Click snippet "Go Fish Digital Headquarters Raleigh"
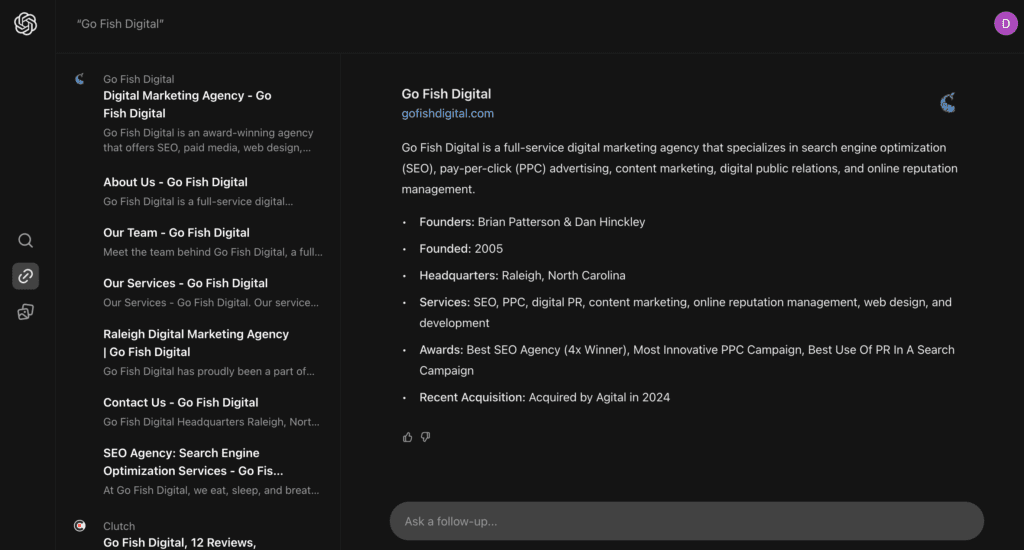 (212, 422)
